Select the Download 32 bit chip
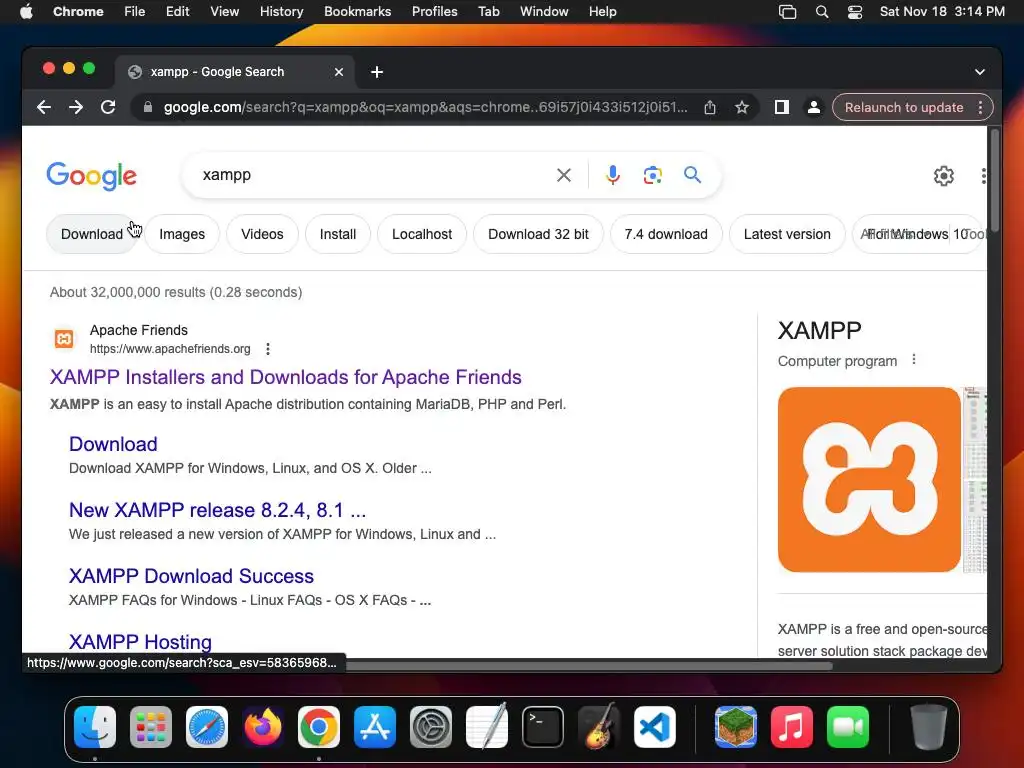 (538, 234)
